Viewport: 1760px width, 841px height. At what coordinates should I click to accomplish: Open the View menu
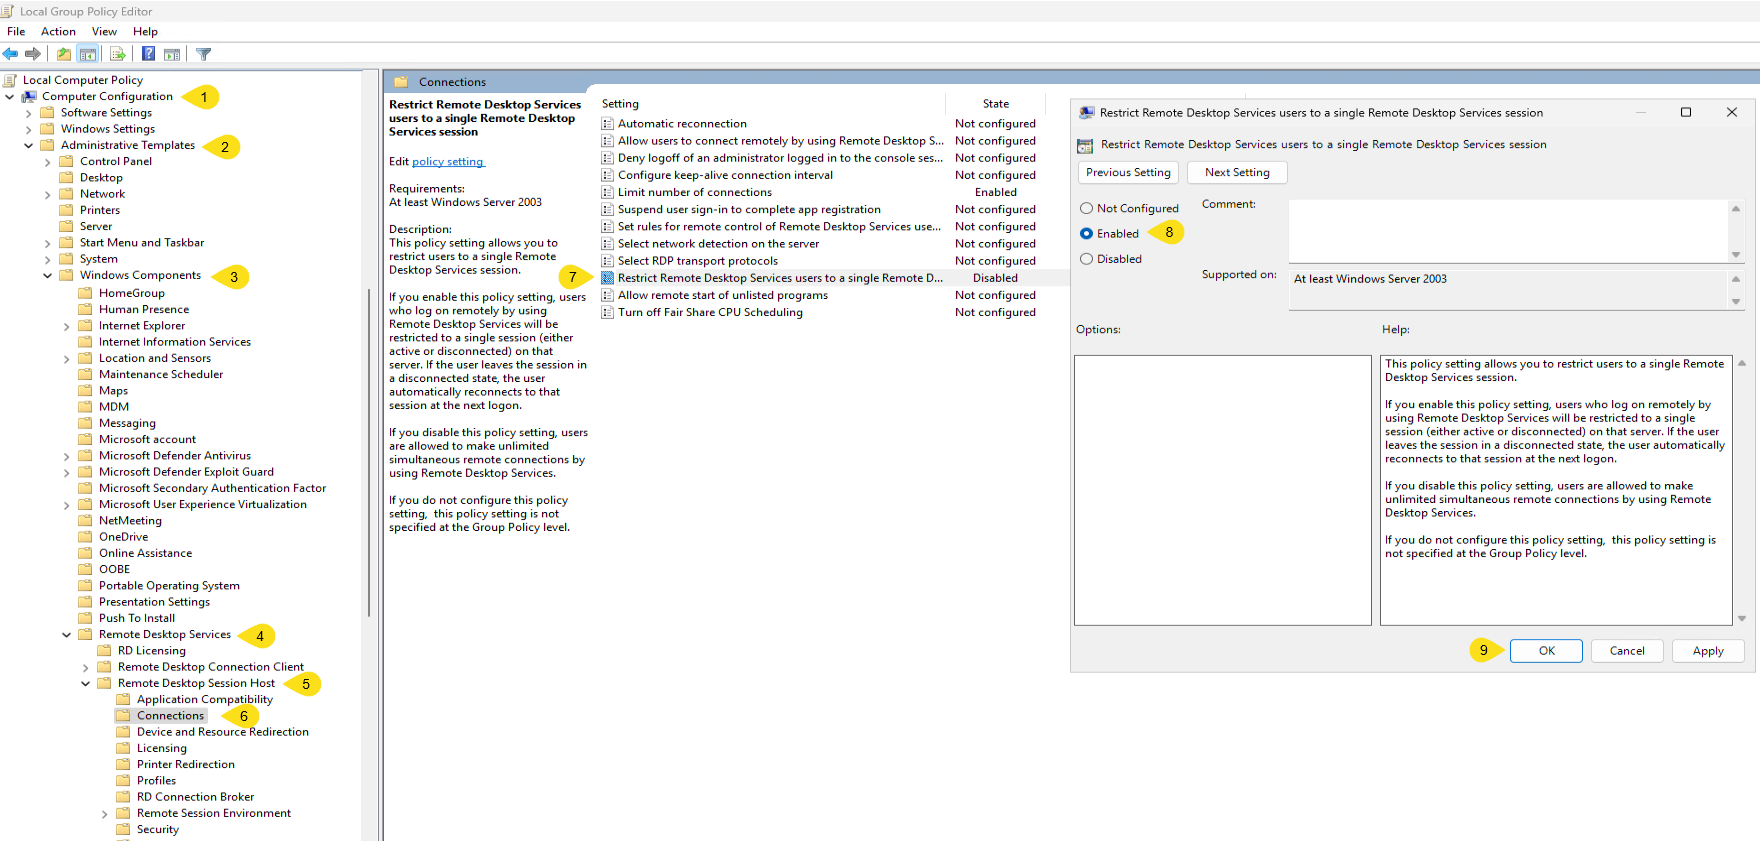pyautogui.click(x=104, y=32)
